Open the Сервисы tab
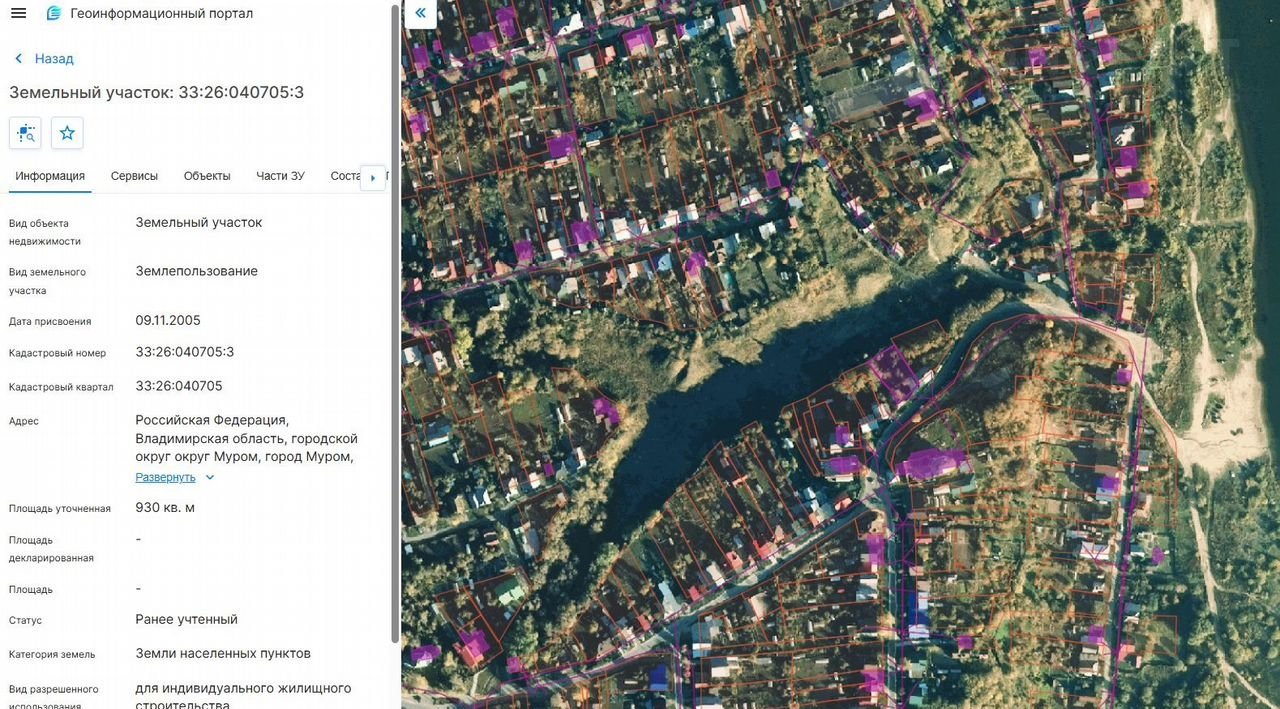Viewport: 1280px width, 709px height. [134, 176]
